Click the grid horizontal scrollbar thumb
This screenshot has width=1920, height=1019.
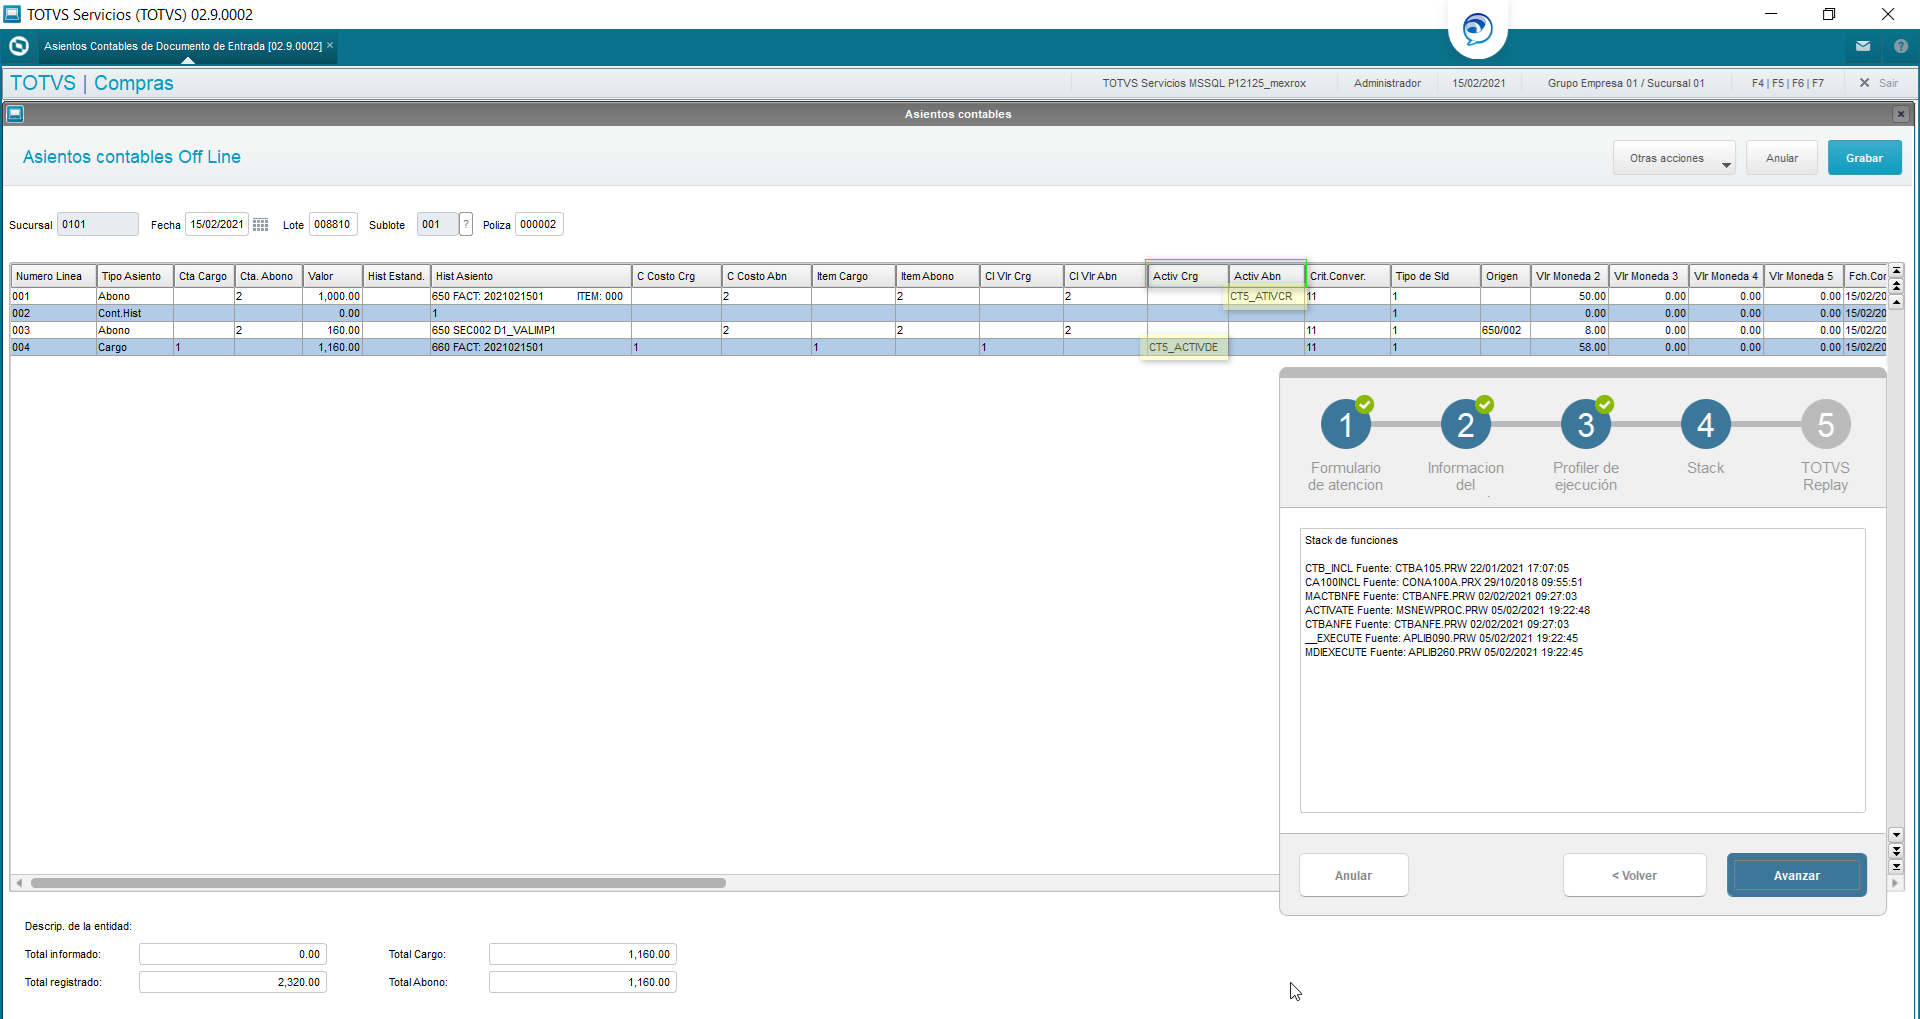click(378, 883)
